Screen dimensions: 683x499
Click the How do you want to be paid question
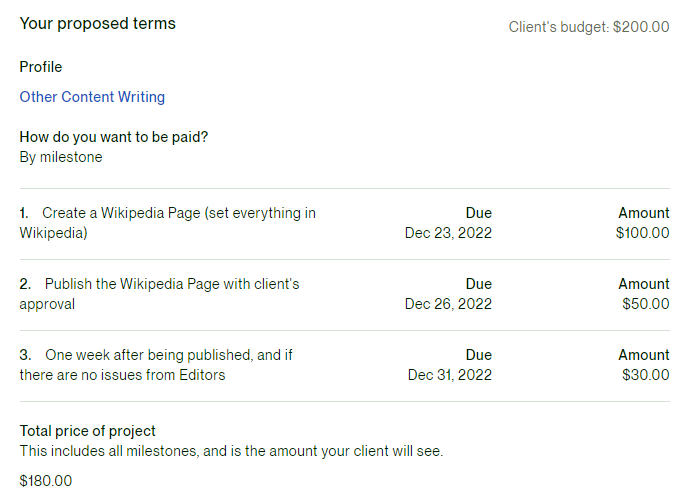(x=114, y=137)
